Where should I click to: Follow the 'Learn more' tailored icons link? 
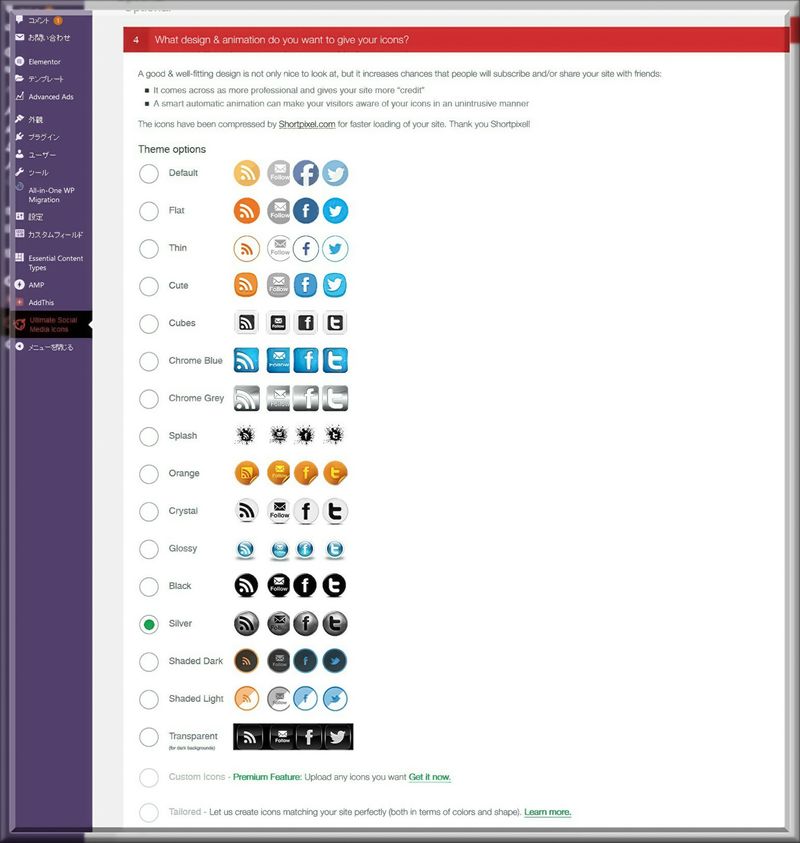(547, 812)
